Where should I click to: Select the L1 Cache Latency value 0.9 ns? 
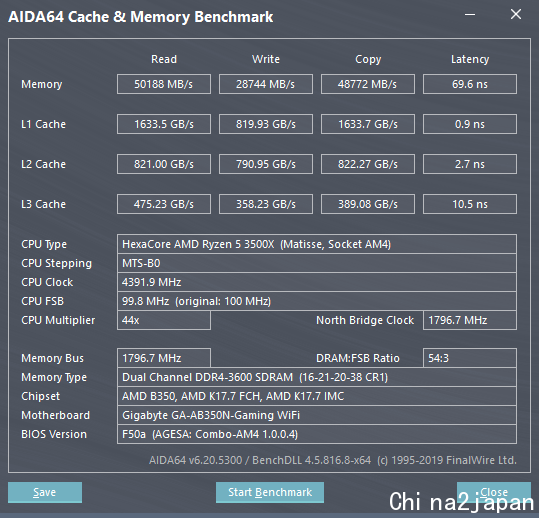[470, 124]
